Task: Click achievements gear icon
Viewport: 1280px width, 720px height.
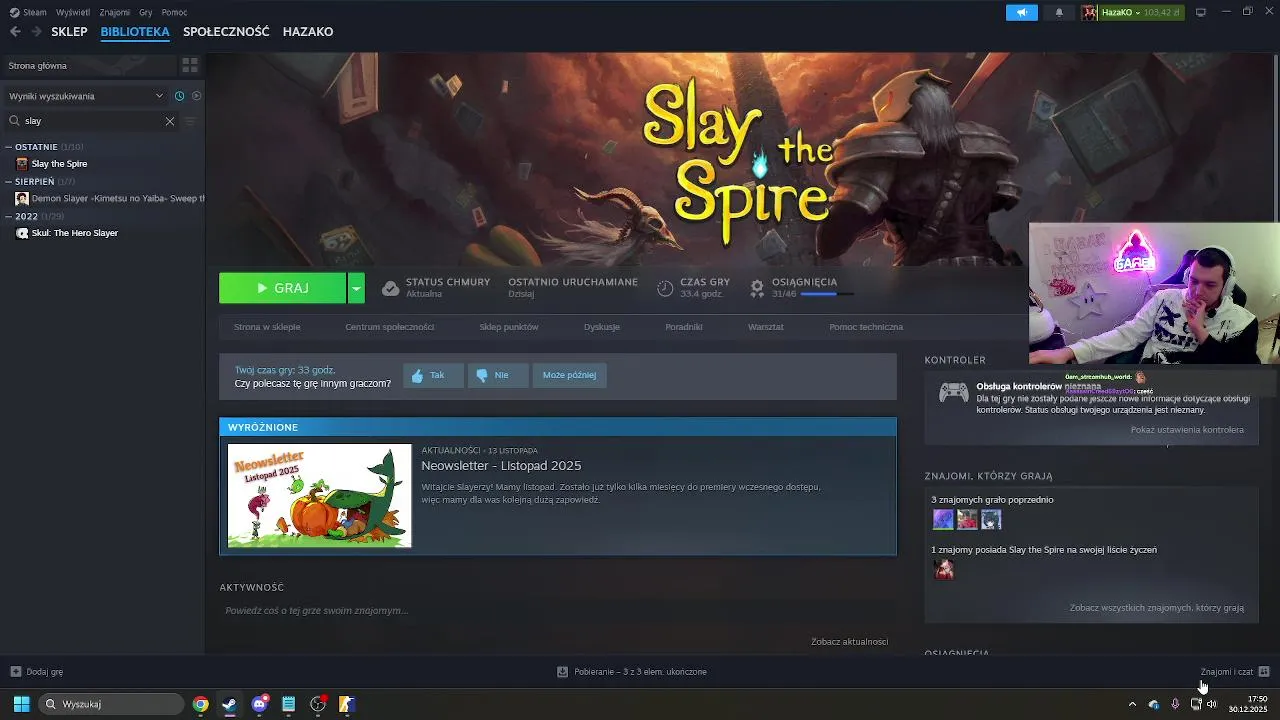Action: (x=757, y=288)
